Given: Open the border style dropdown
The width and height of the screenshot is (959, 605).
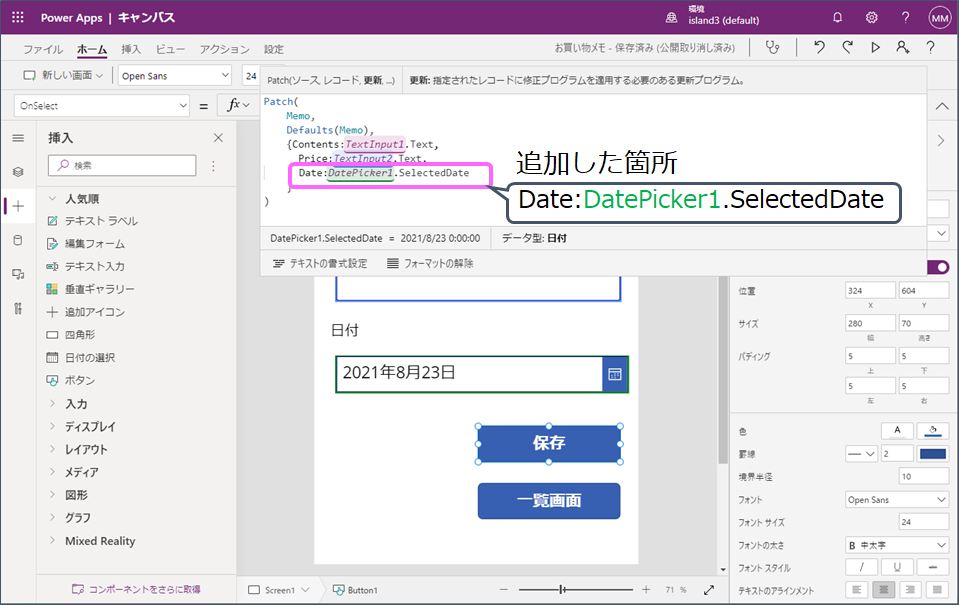Looking at the screenshot, I should (x=862, y=454).
